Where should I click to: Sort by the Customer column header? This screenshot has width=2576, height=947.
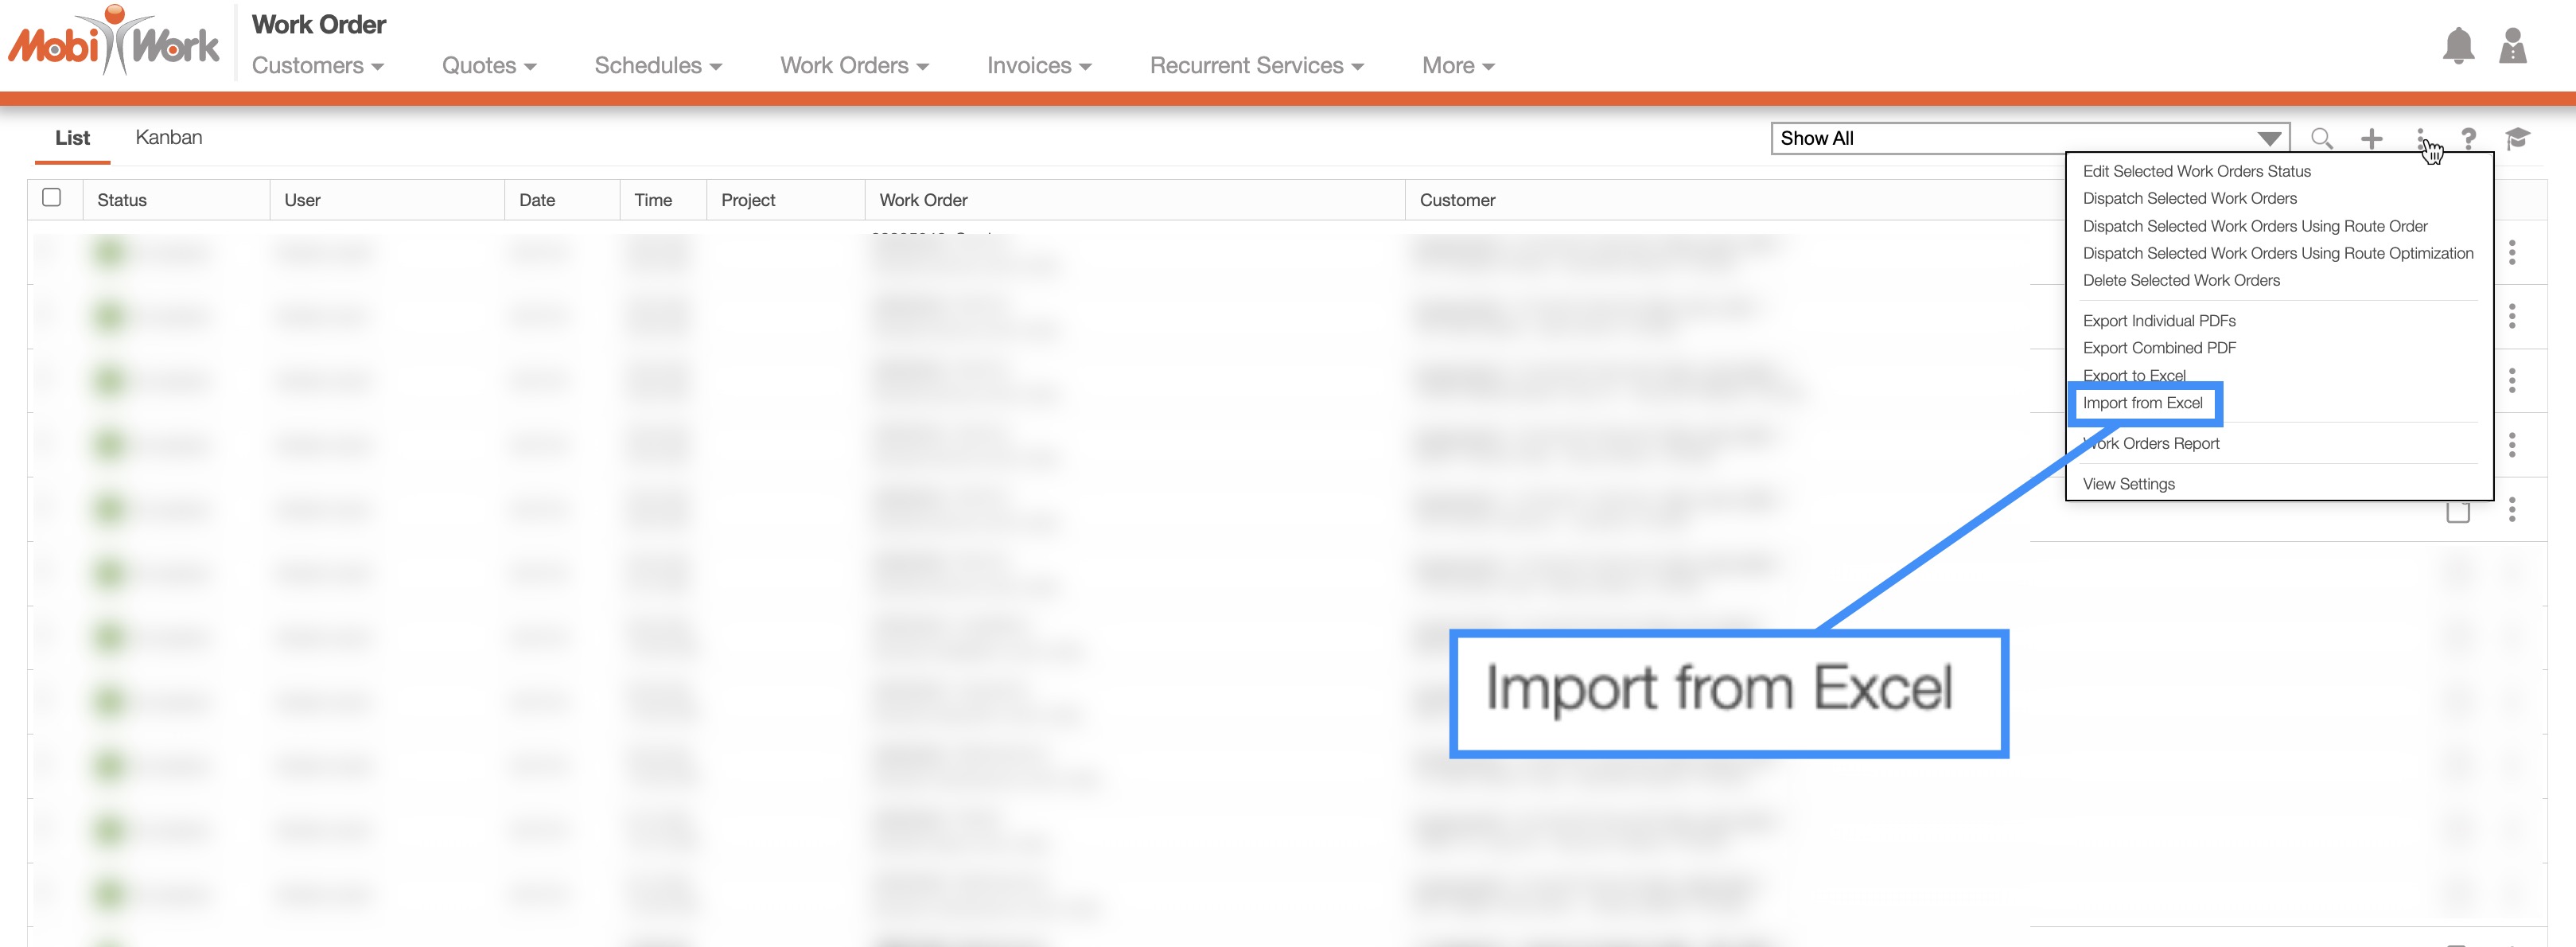(x=1457, y=200)
